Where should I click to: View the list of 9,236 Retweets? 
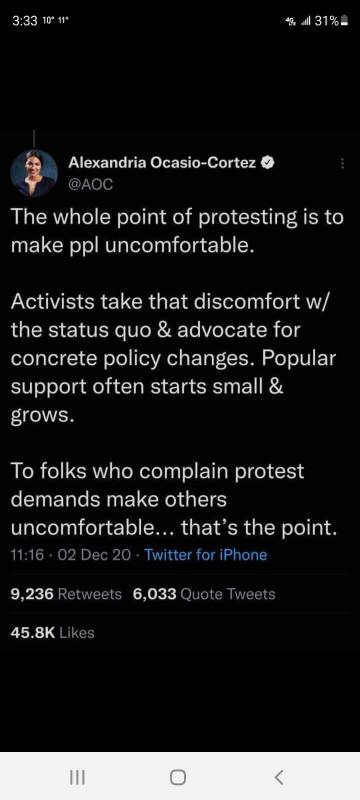66,594
